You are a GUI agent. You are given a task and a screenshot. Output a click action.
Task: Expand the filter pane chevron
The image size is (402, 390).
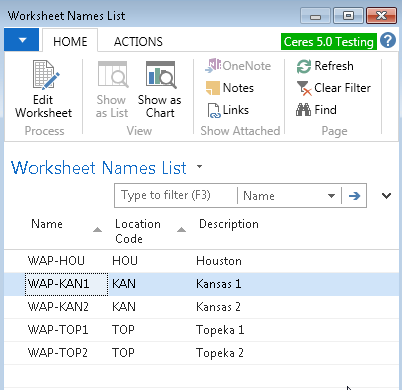[x=386, y=196]
